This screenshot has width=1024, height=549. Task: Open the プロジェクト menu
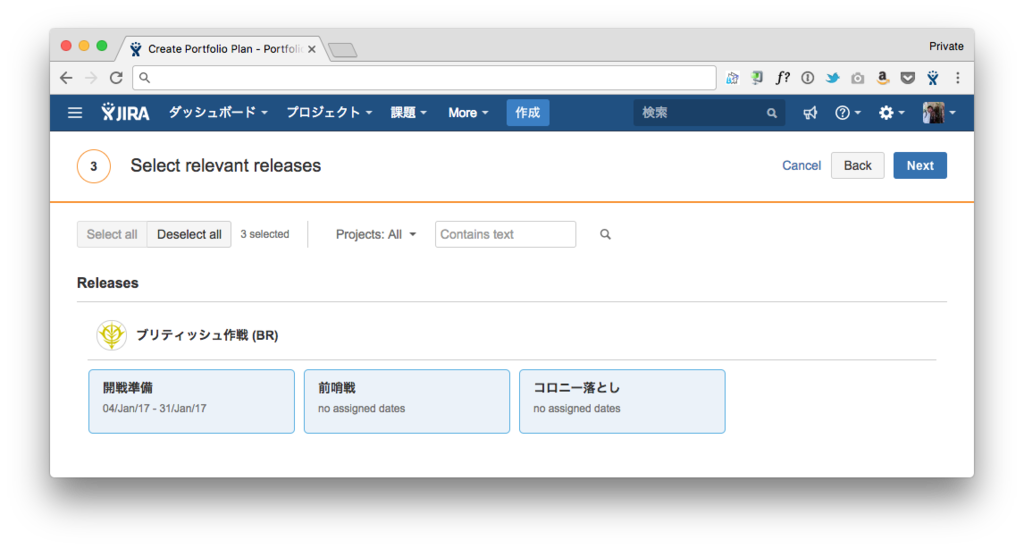(x=329, y=112)
